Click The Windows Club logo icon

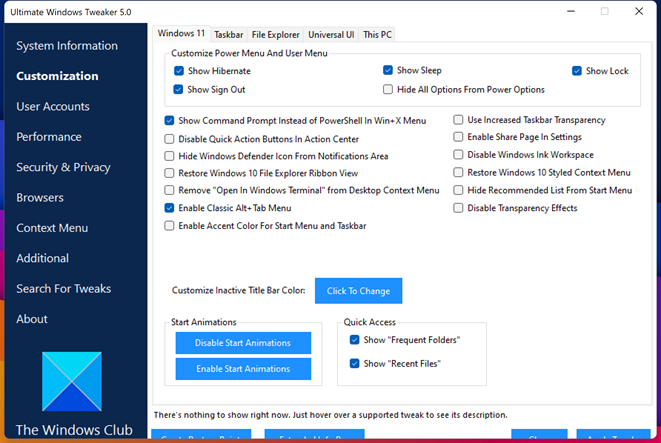point(72,381)
